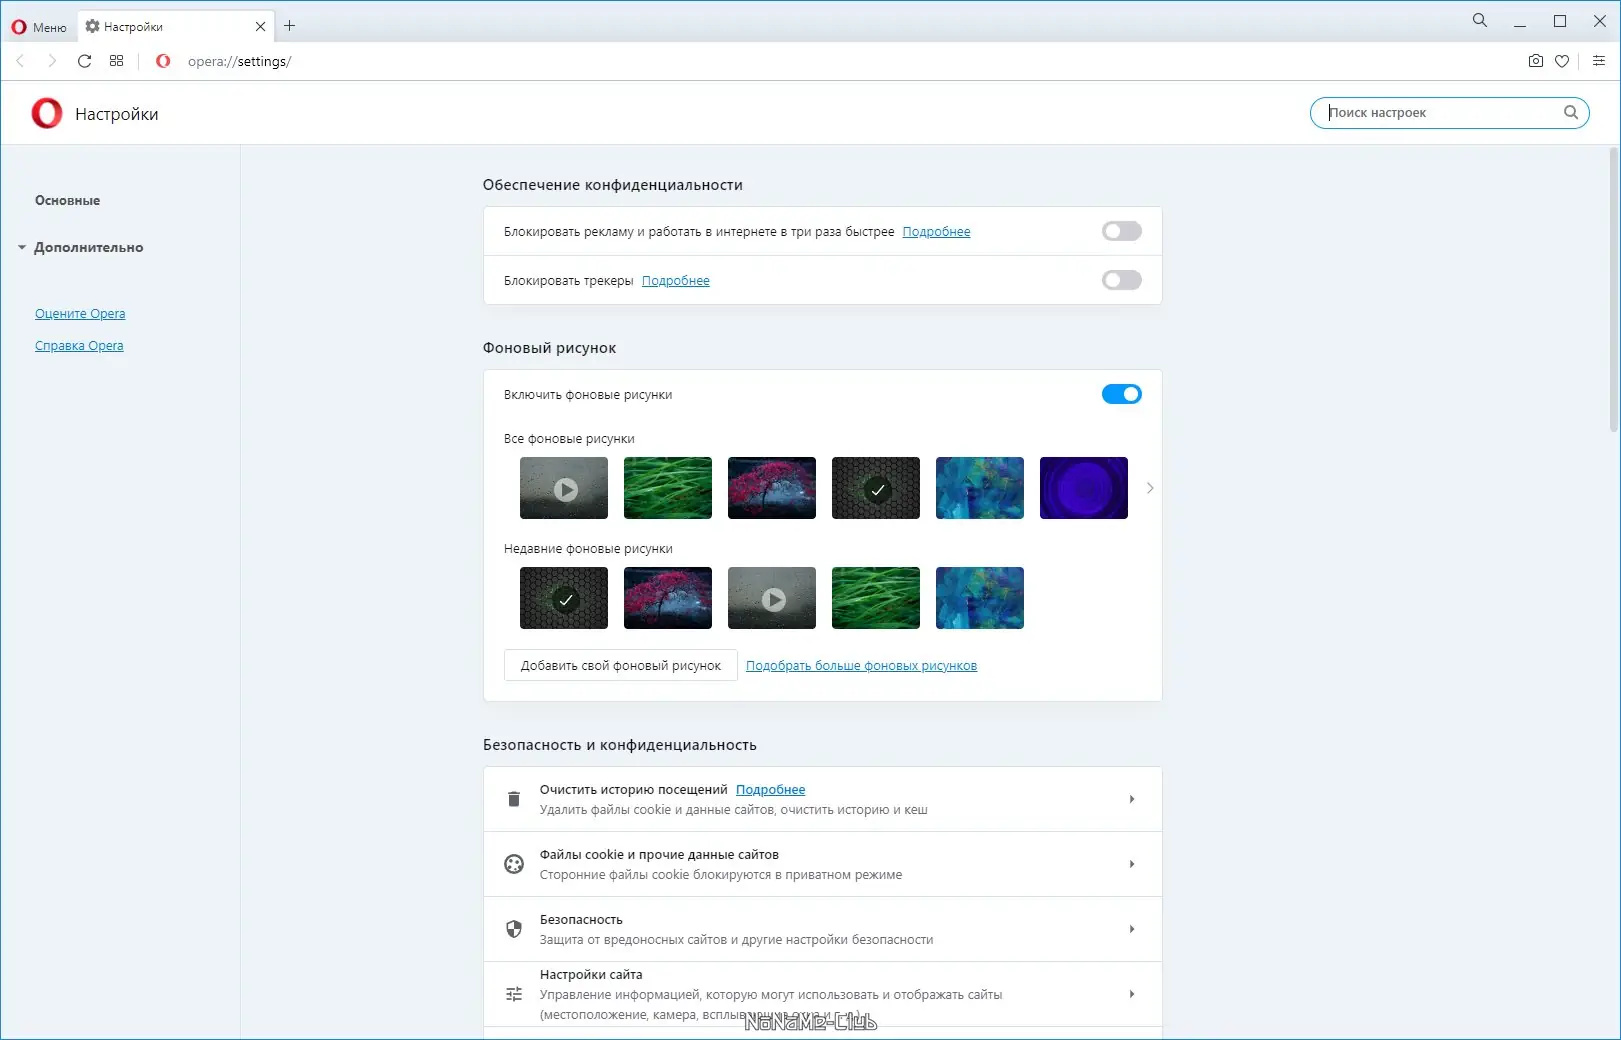1621x1040 pixels.
Task: Expand the Настройки сайта row
Action: 1132,994
